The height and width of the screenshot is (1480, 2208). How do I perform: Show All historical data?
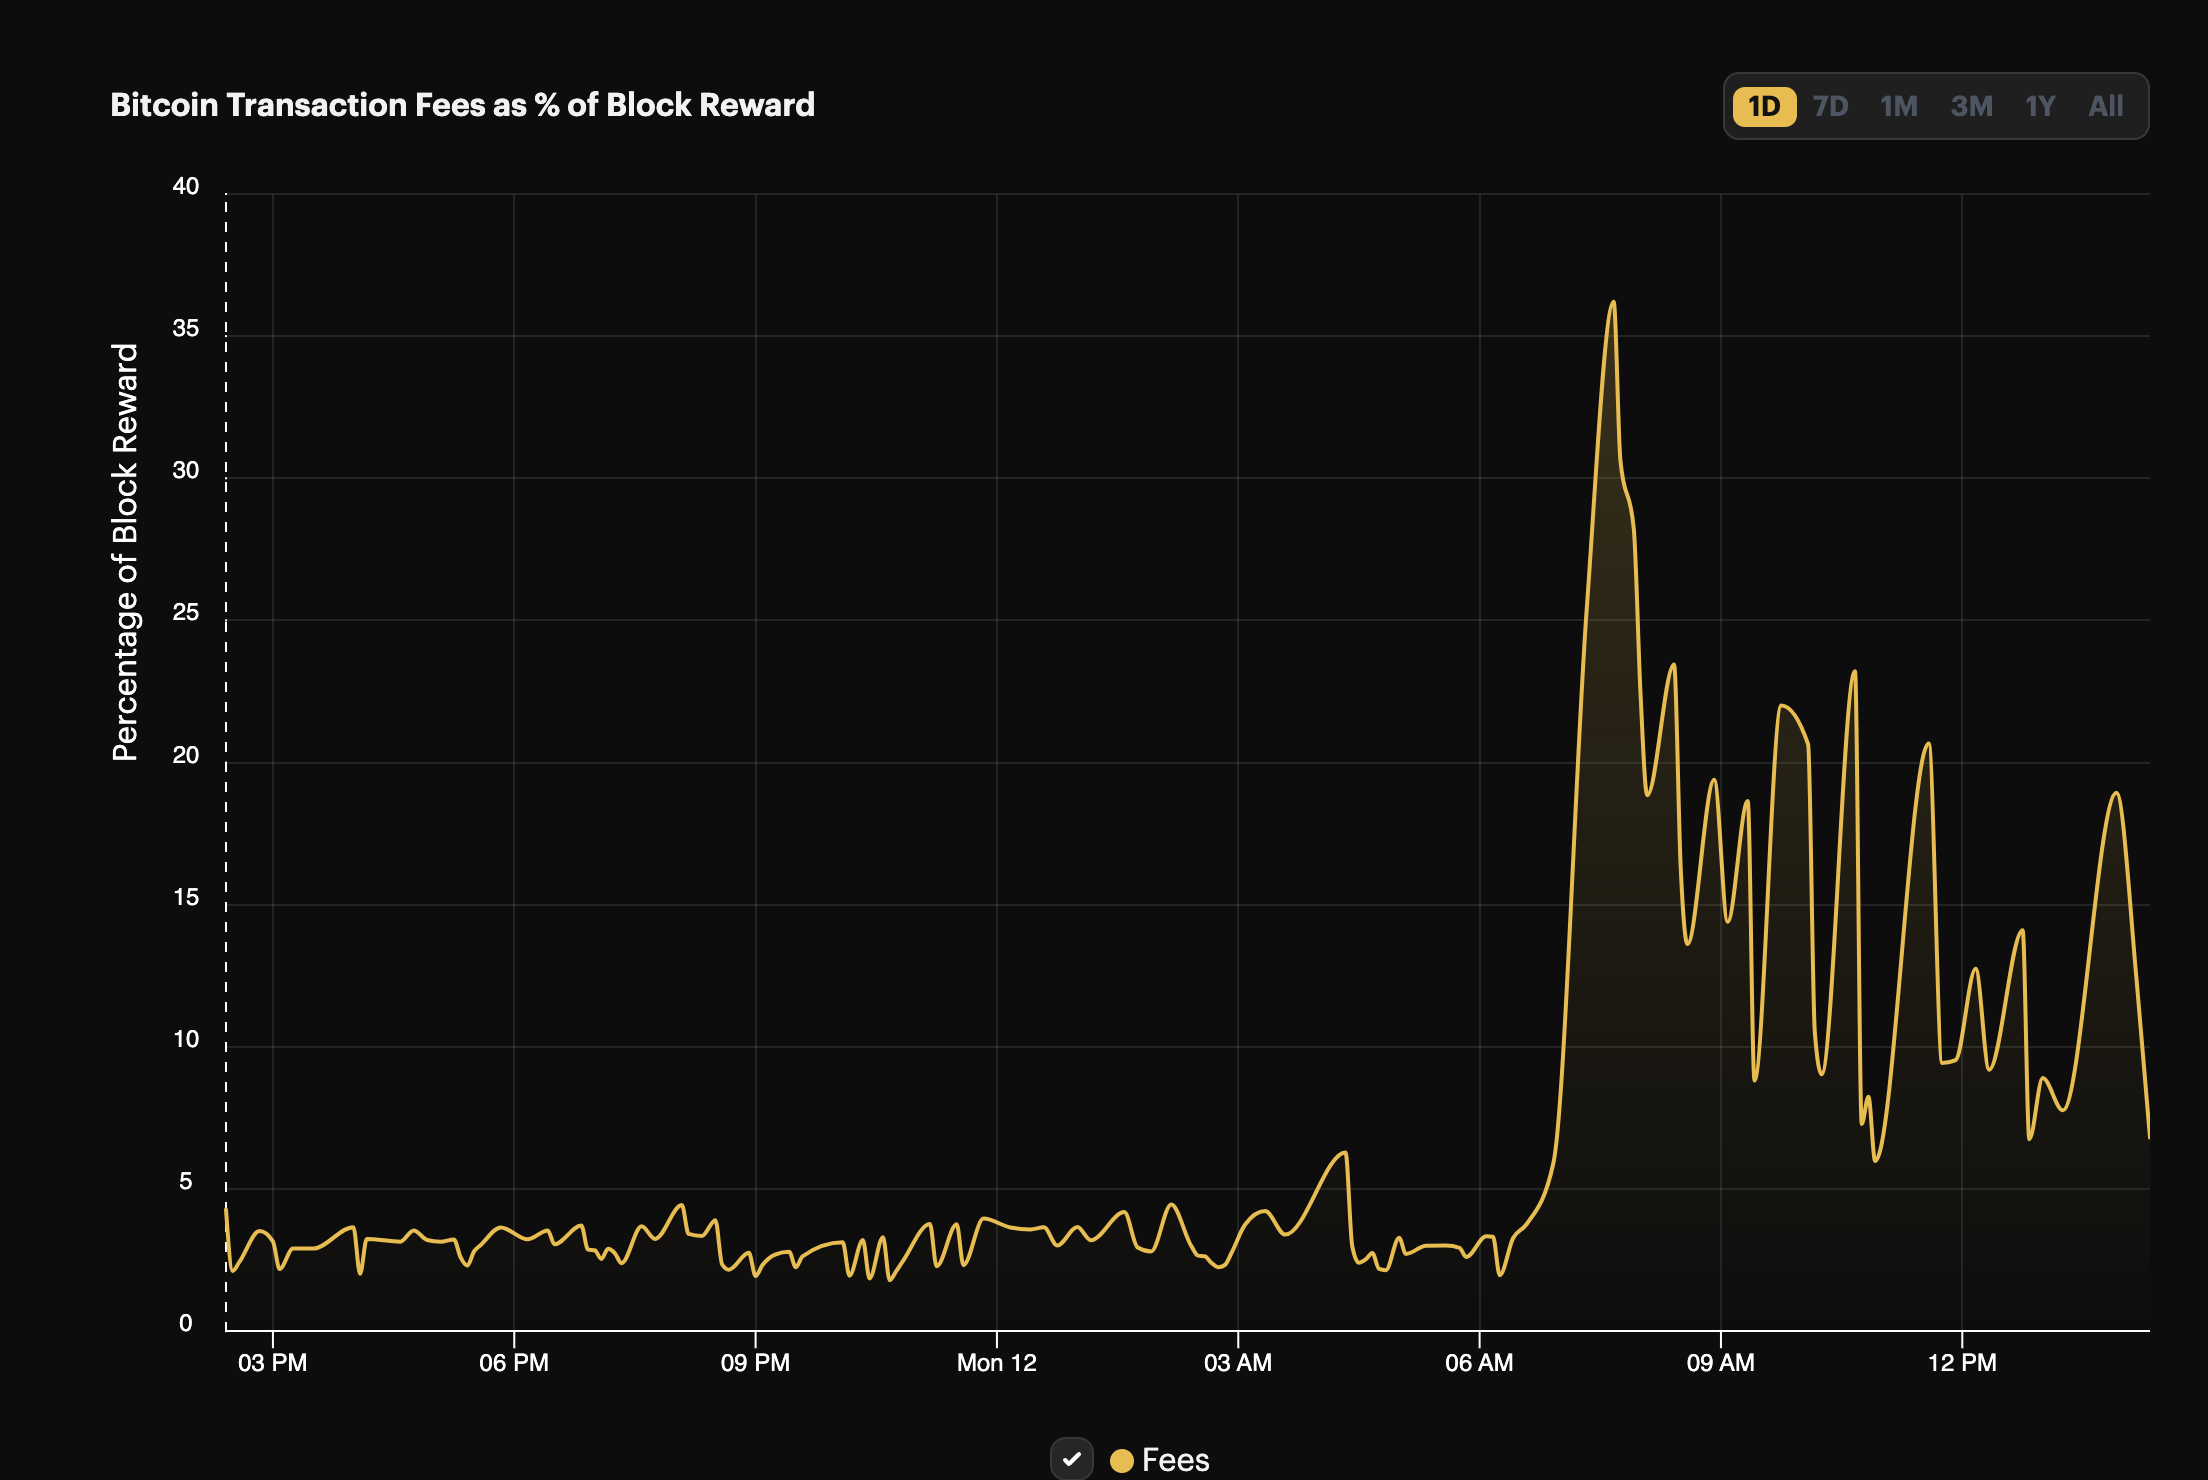(x=2105, y=106)
